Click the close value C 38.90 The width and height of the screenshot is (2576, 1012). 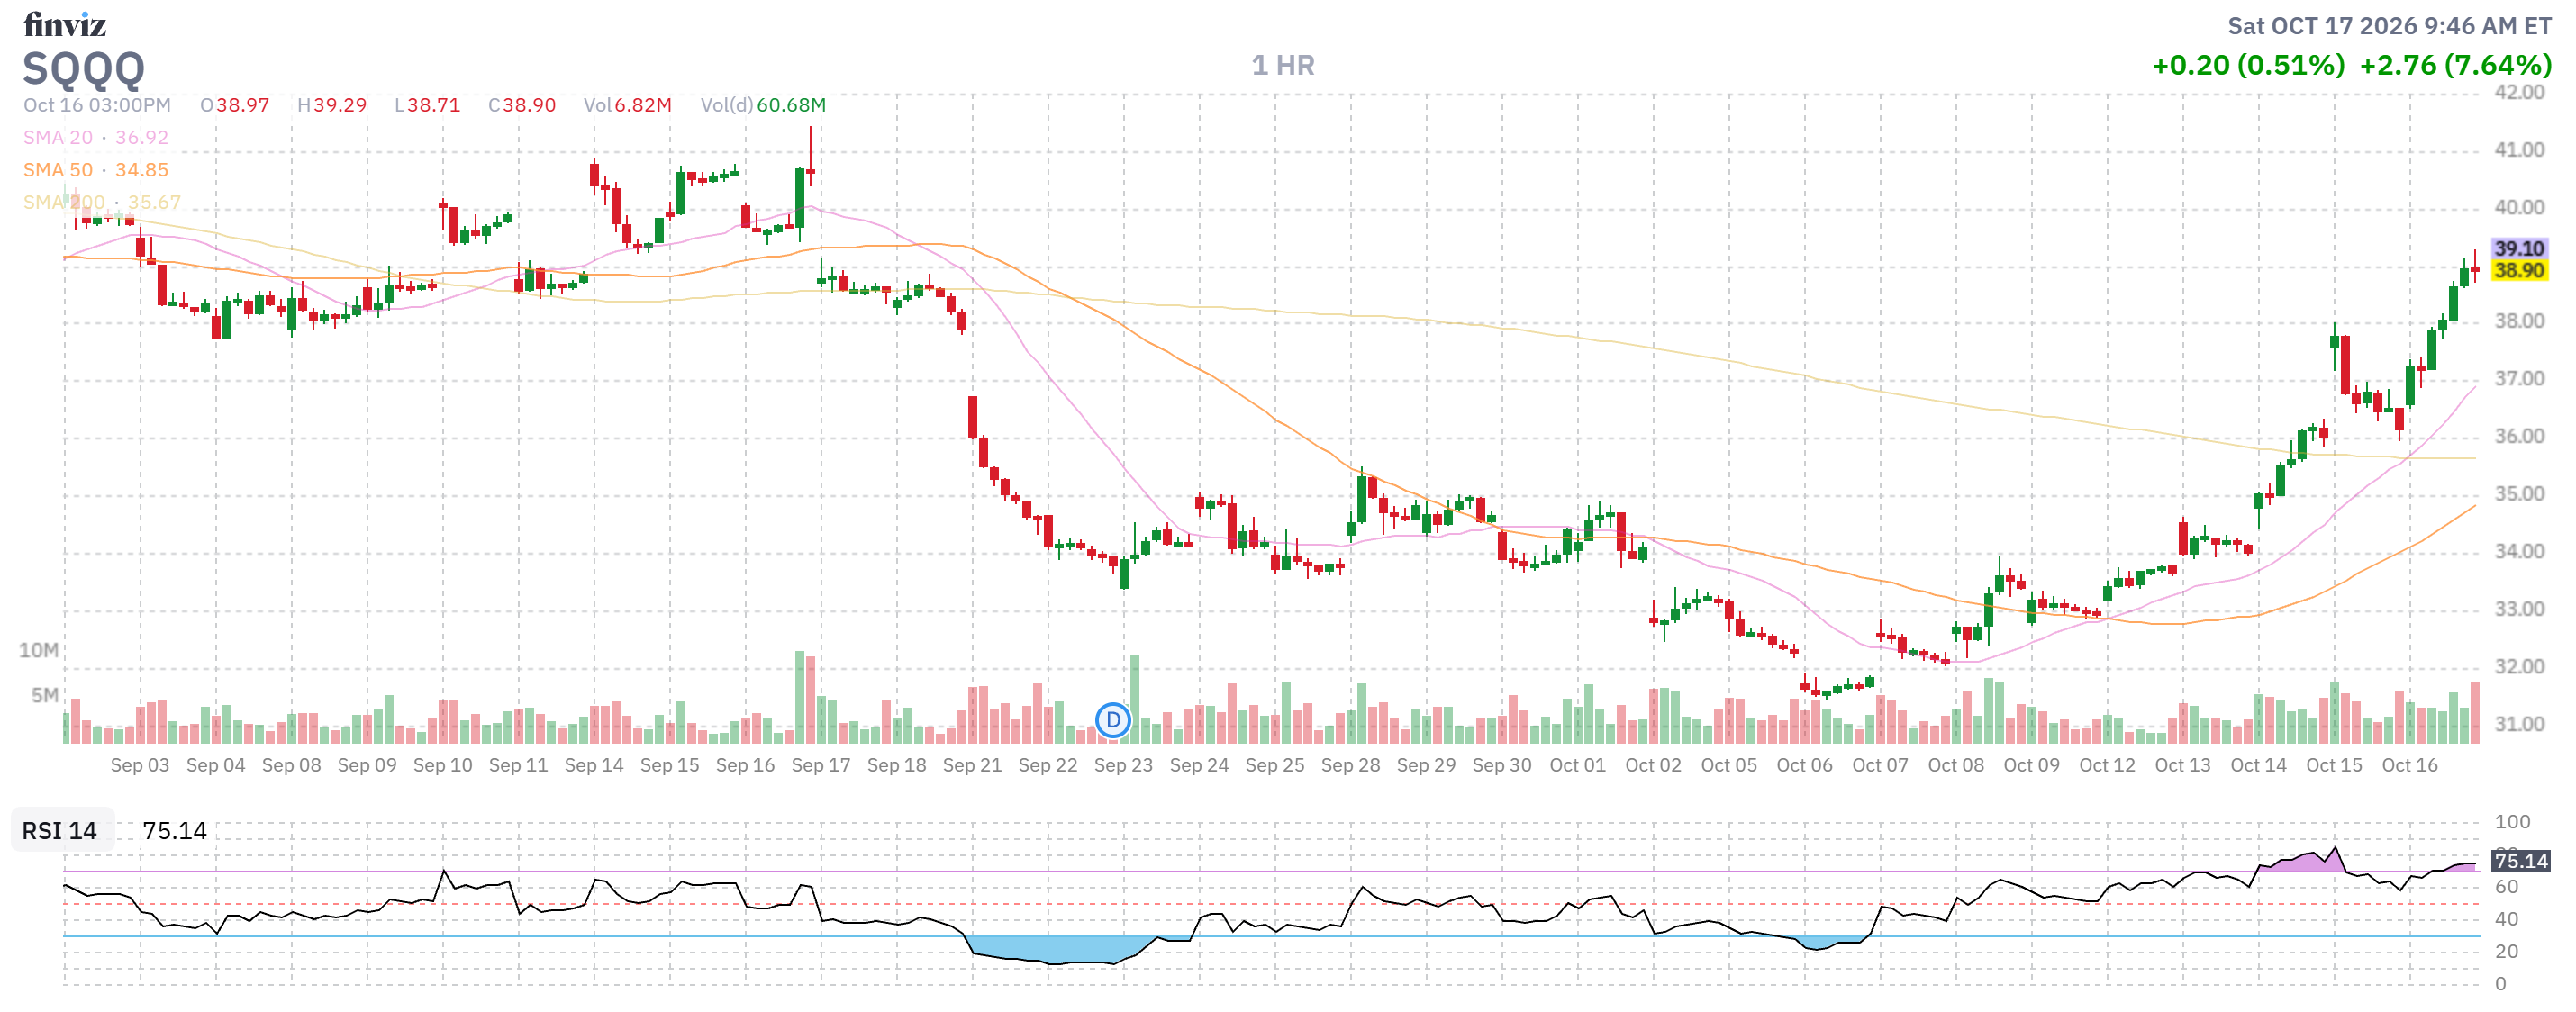click(522, 105)
